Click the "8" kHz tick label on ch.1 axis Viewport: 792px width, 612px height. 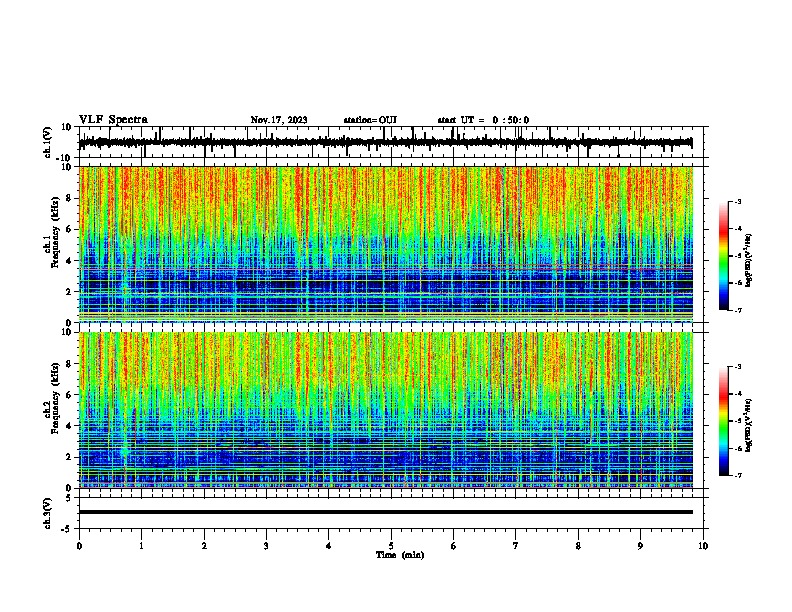pyautogui.click(x=69, y=198)
